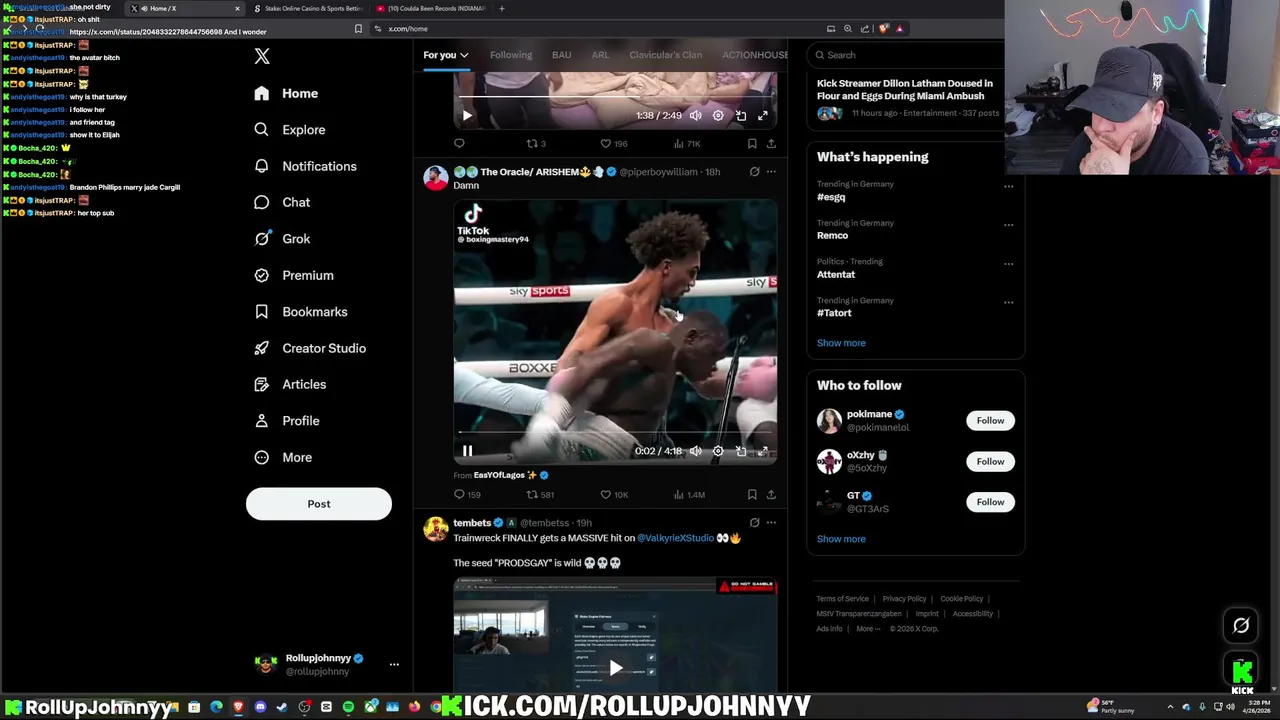Bookmark The Oracle boxing post
Viewport: 1280px width, 720px height.
click(752, 495)
